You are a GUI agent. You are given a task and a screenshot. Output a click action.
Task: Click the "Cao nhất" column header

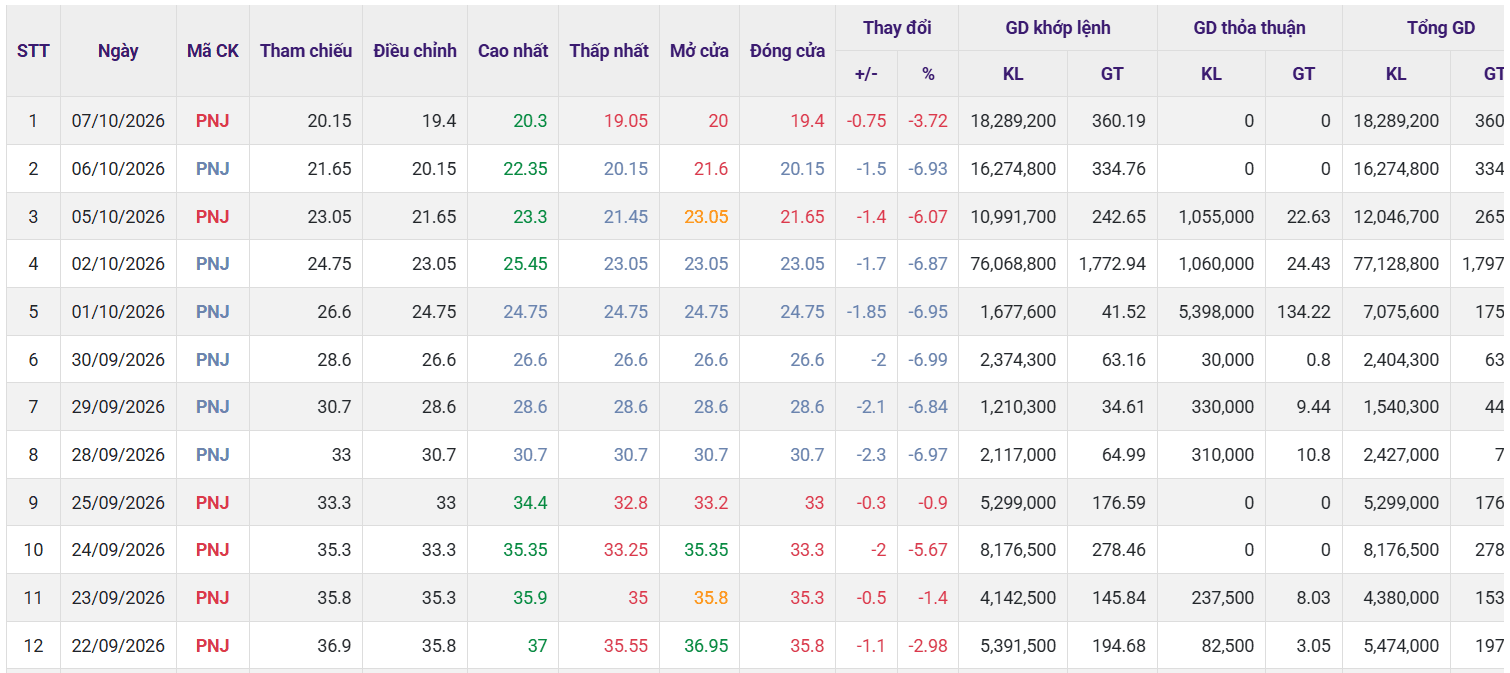coord(513,51)
